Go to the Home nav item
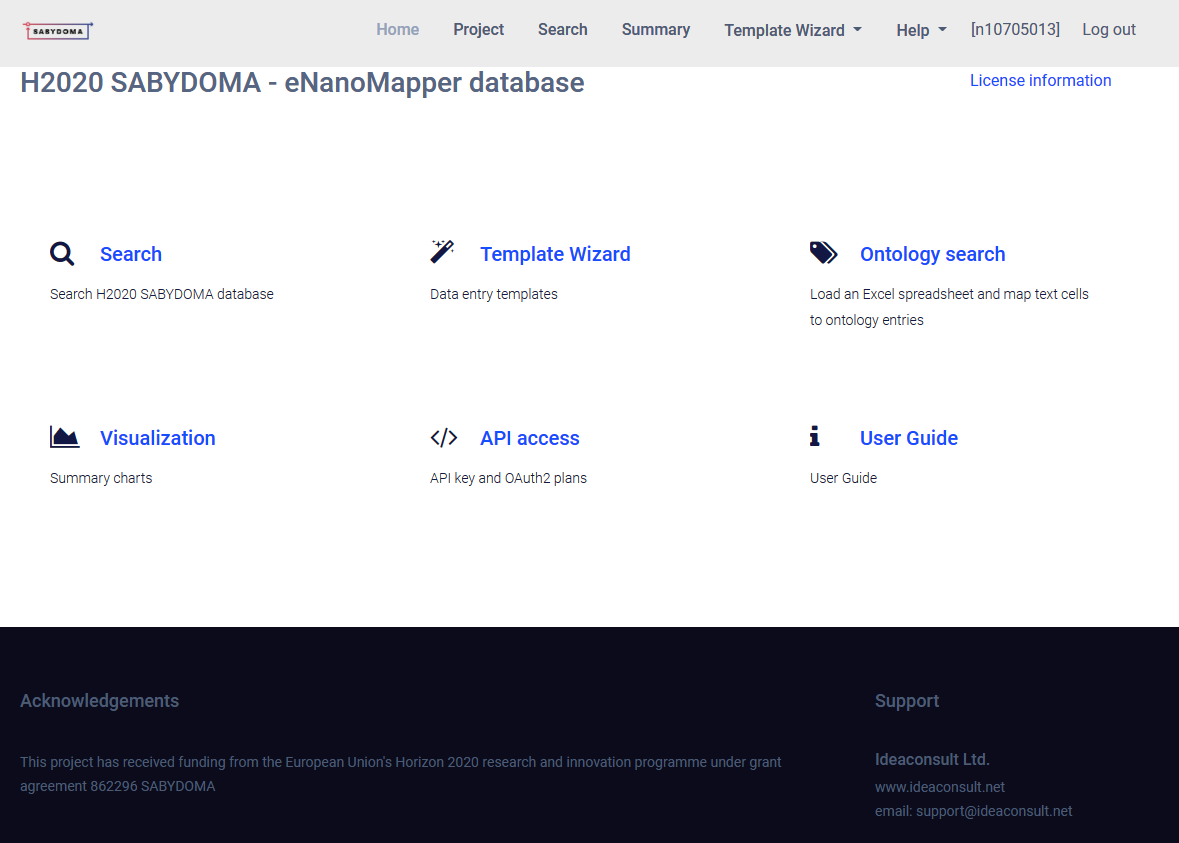This screenshot has width=1179, height=843. click(x=397, y=30)
